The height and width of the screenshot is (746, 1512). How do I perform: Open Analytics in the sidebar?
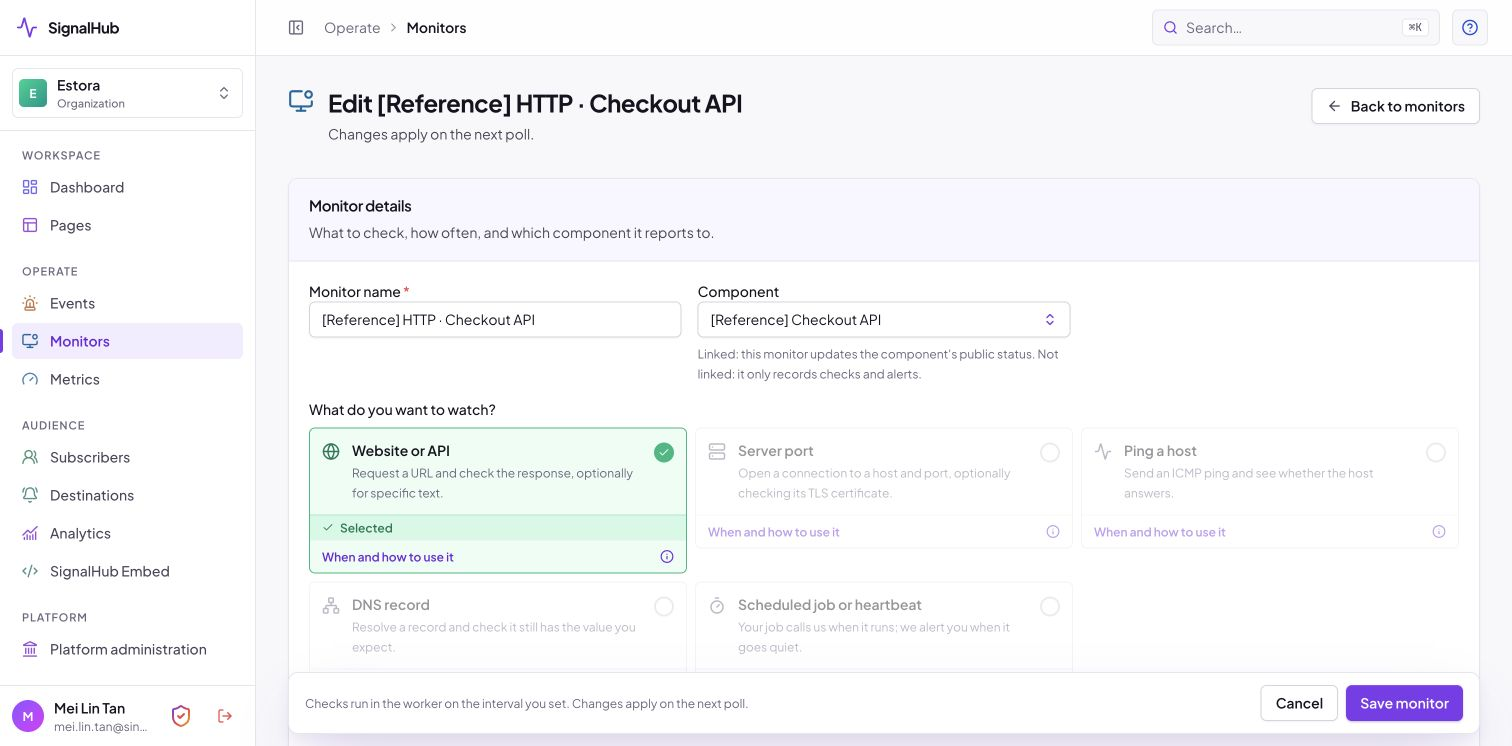point(127,533)
